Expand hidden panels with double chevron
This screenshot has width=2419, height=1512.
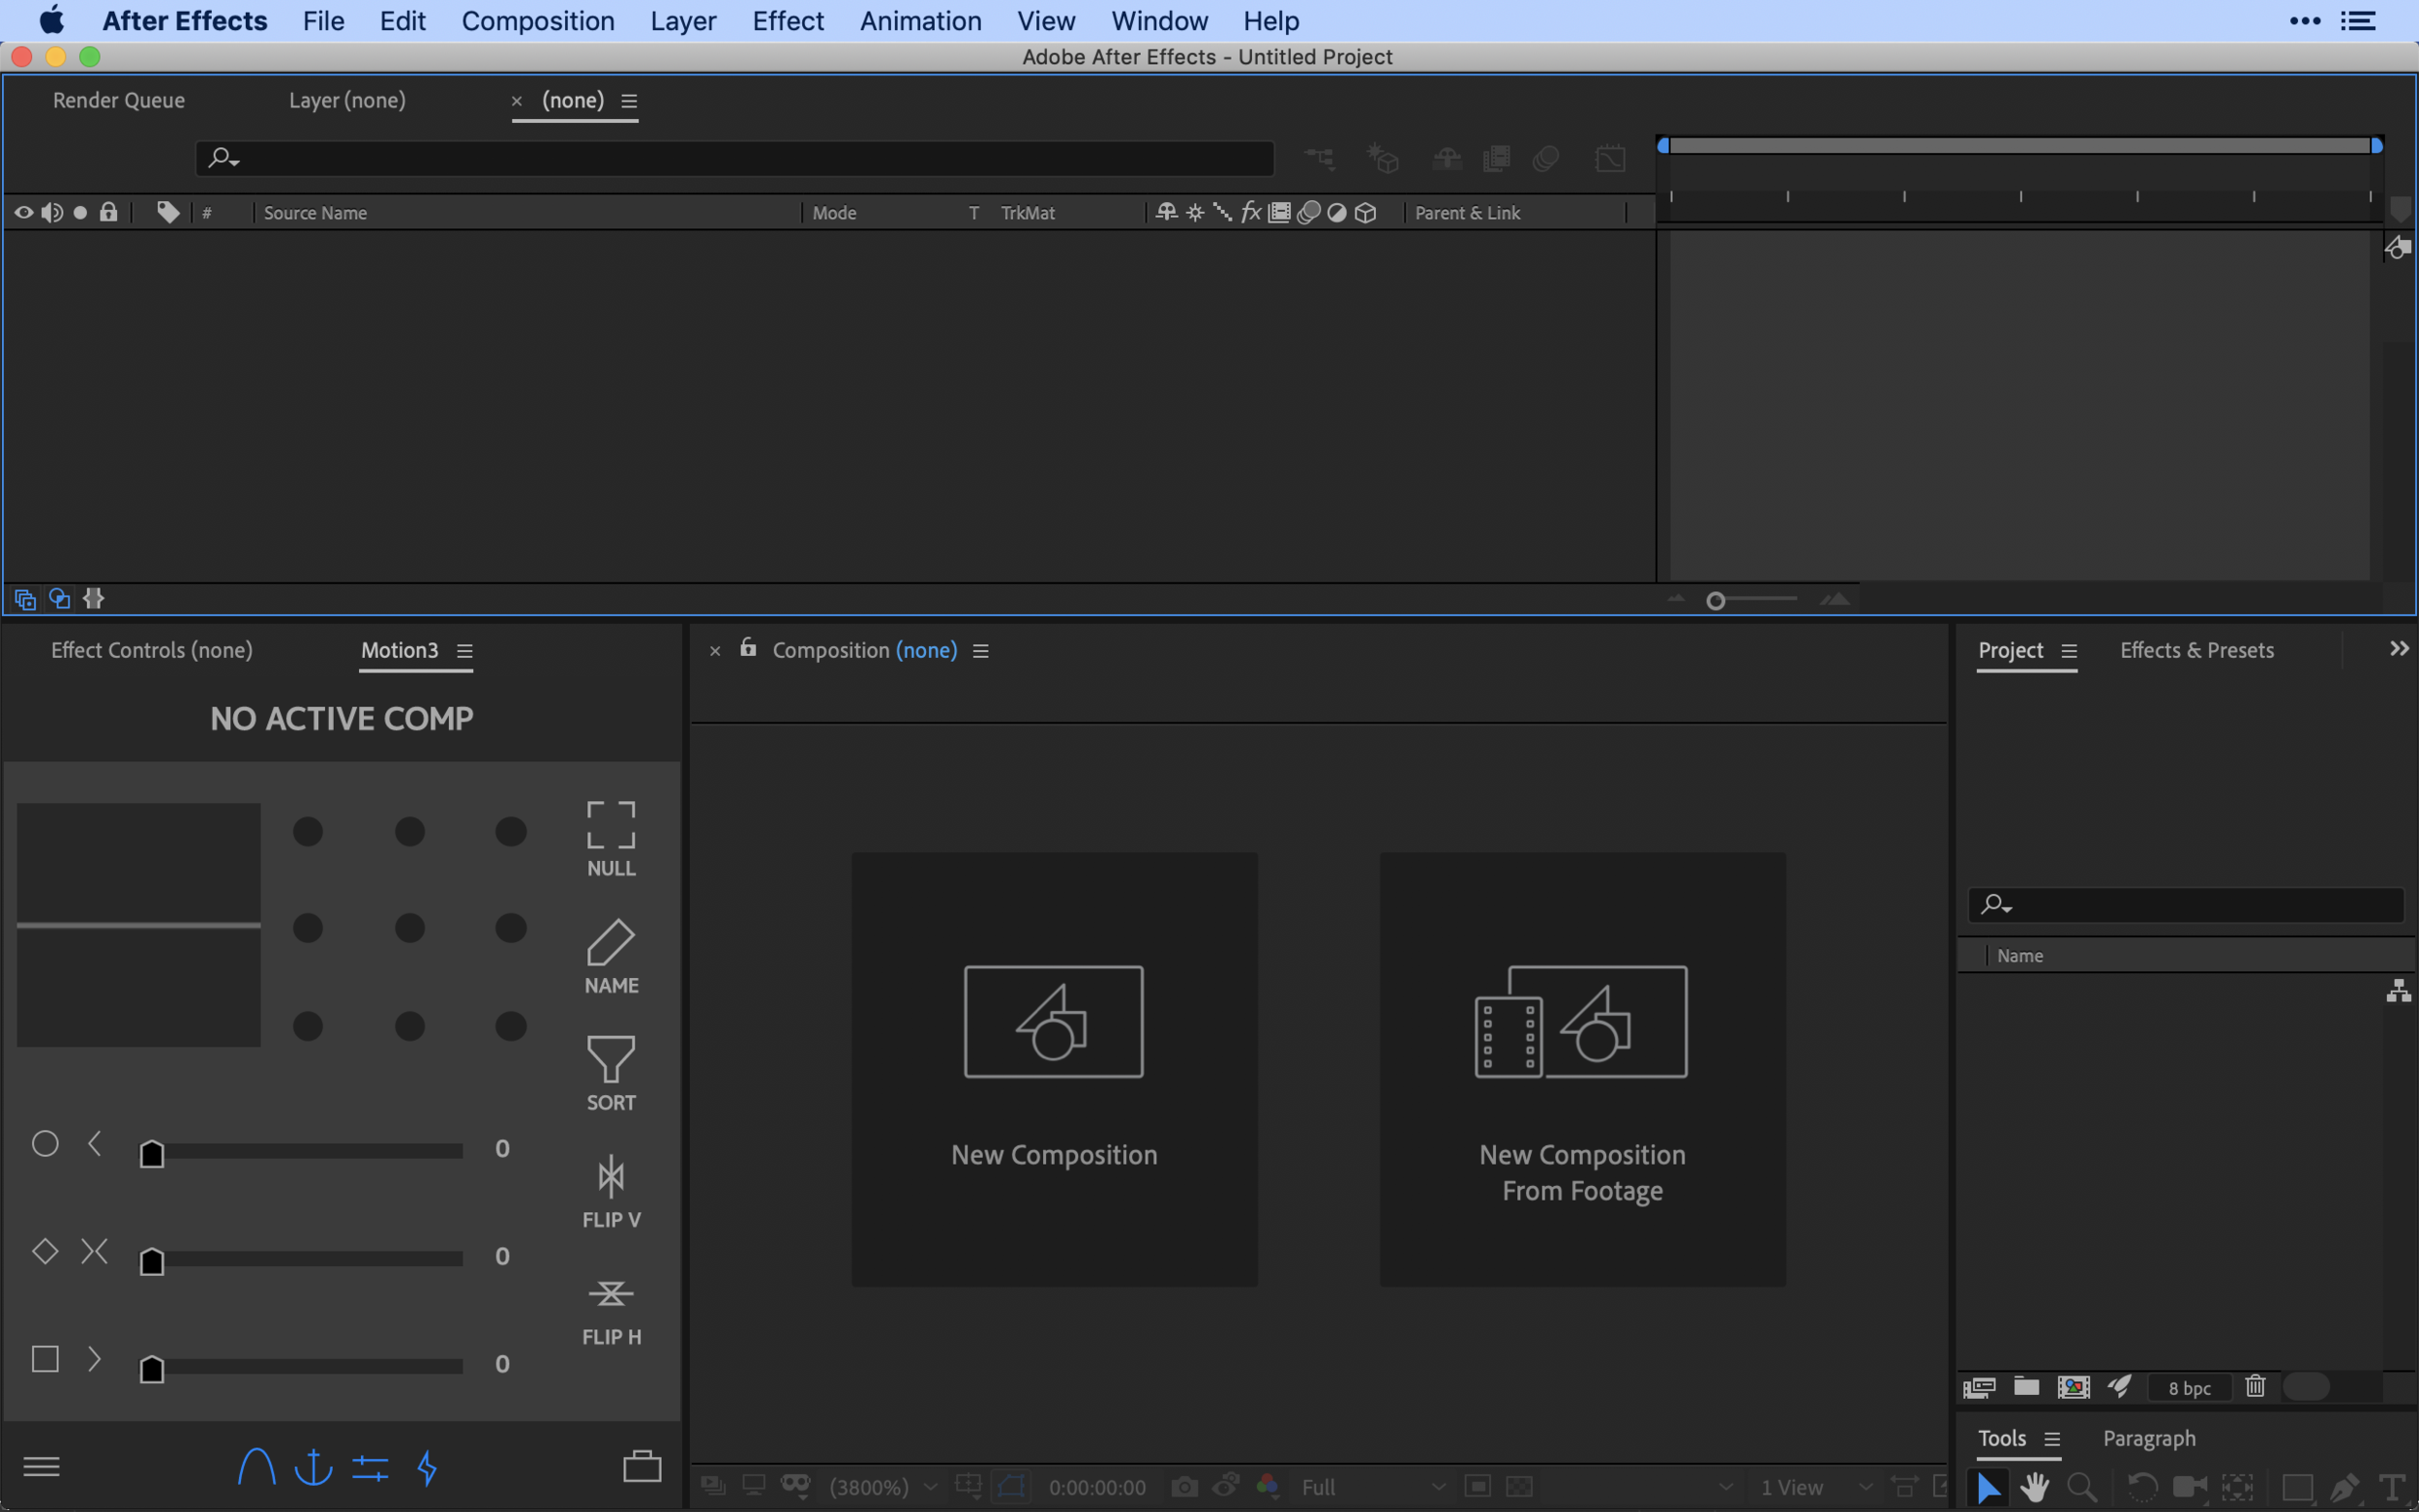click(x=2398, y=649)
